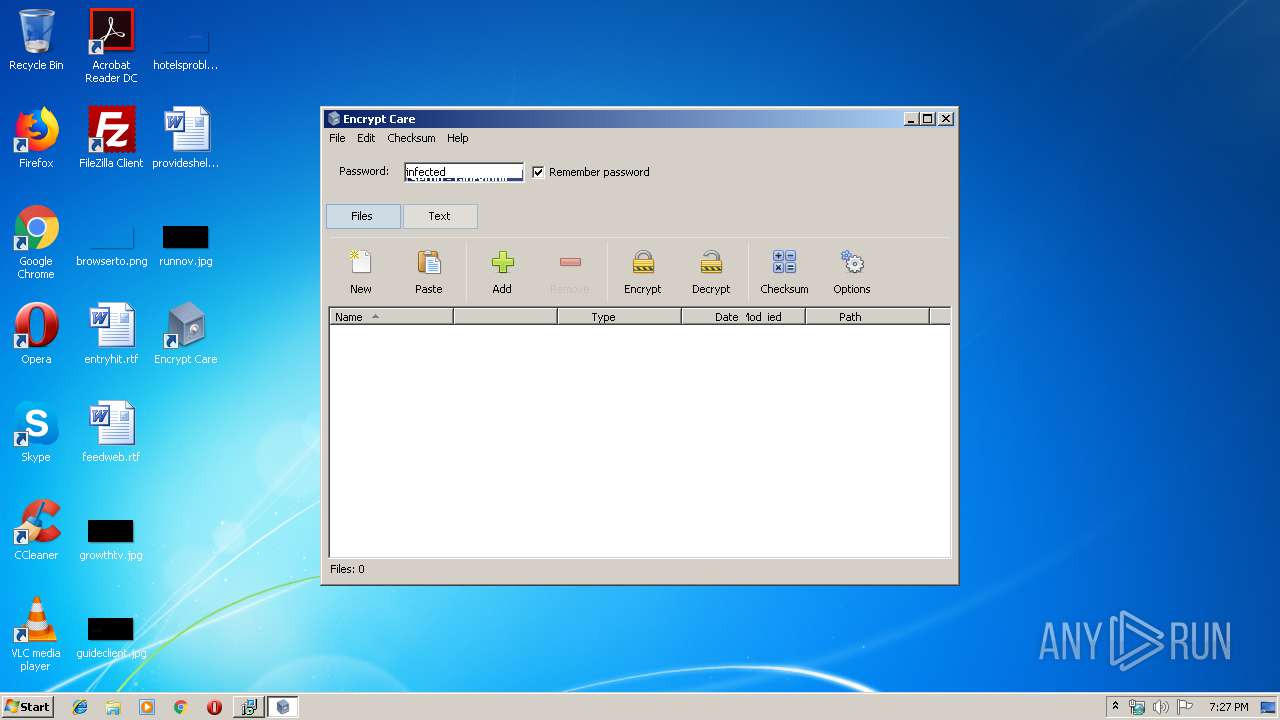Sort the file list by Type column
Viewport: 1280px width, 720px height.
[619, 317]
